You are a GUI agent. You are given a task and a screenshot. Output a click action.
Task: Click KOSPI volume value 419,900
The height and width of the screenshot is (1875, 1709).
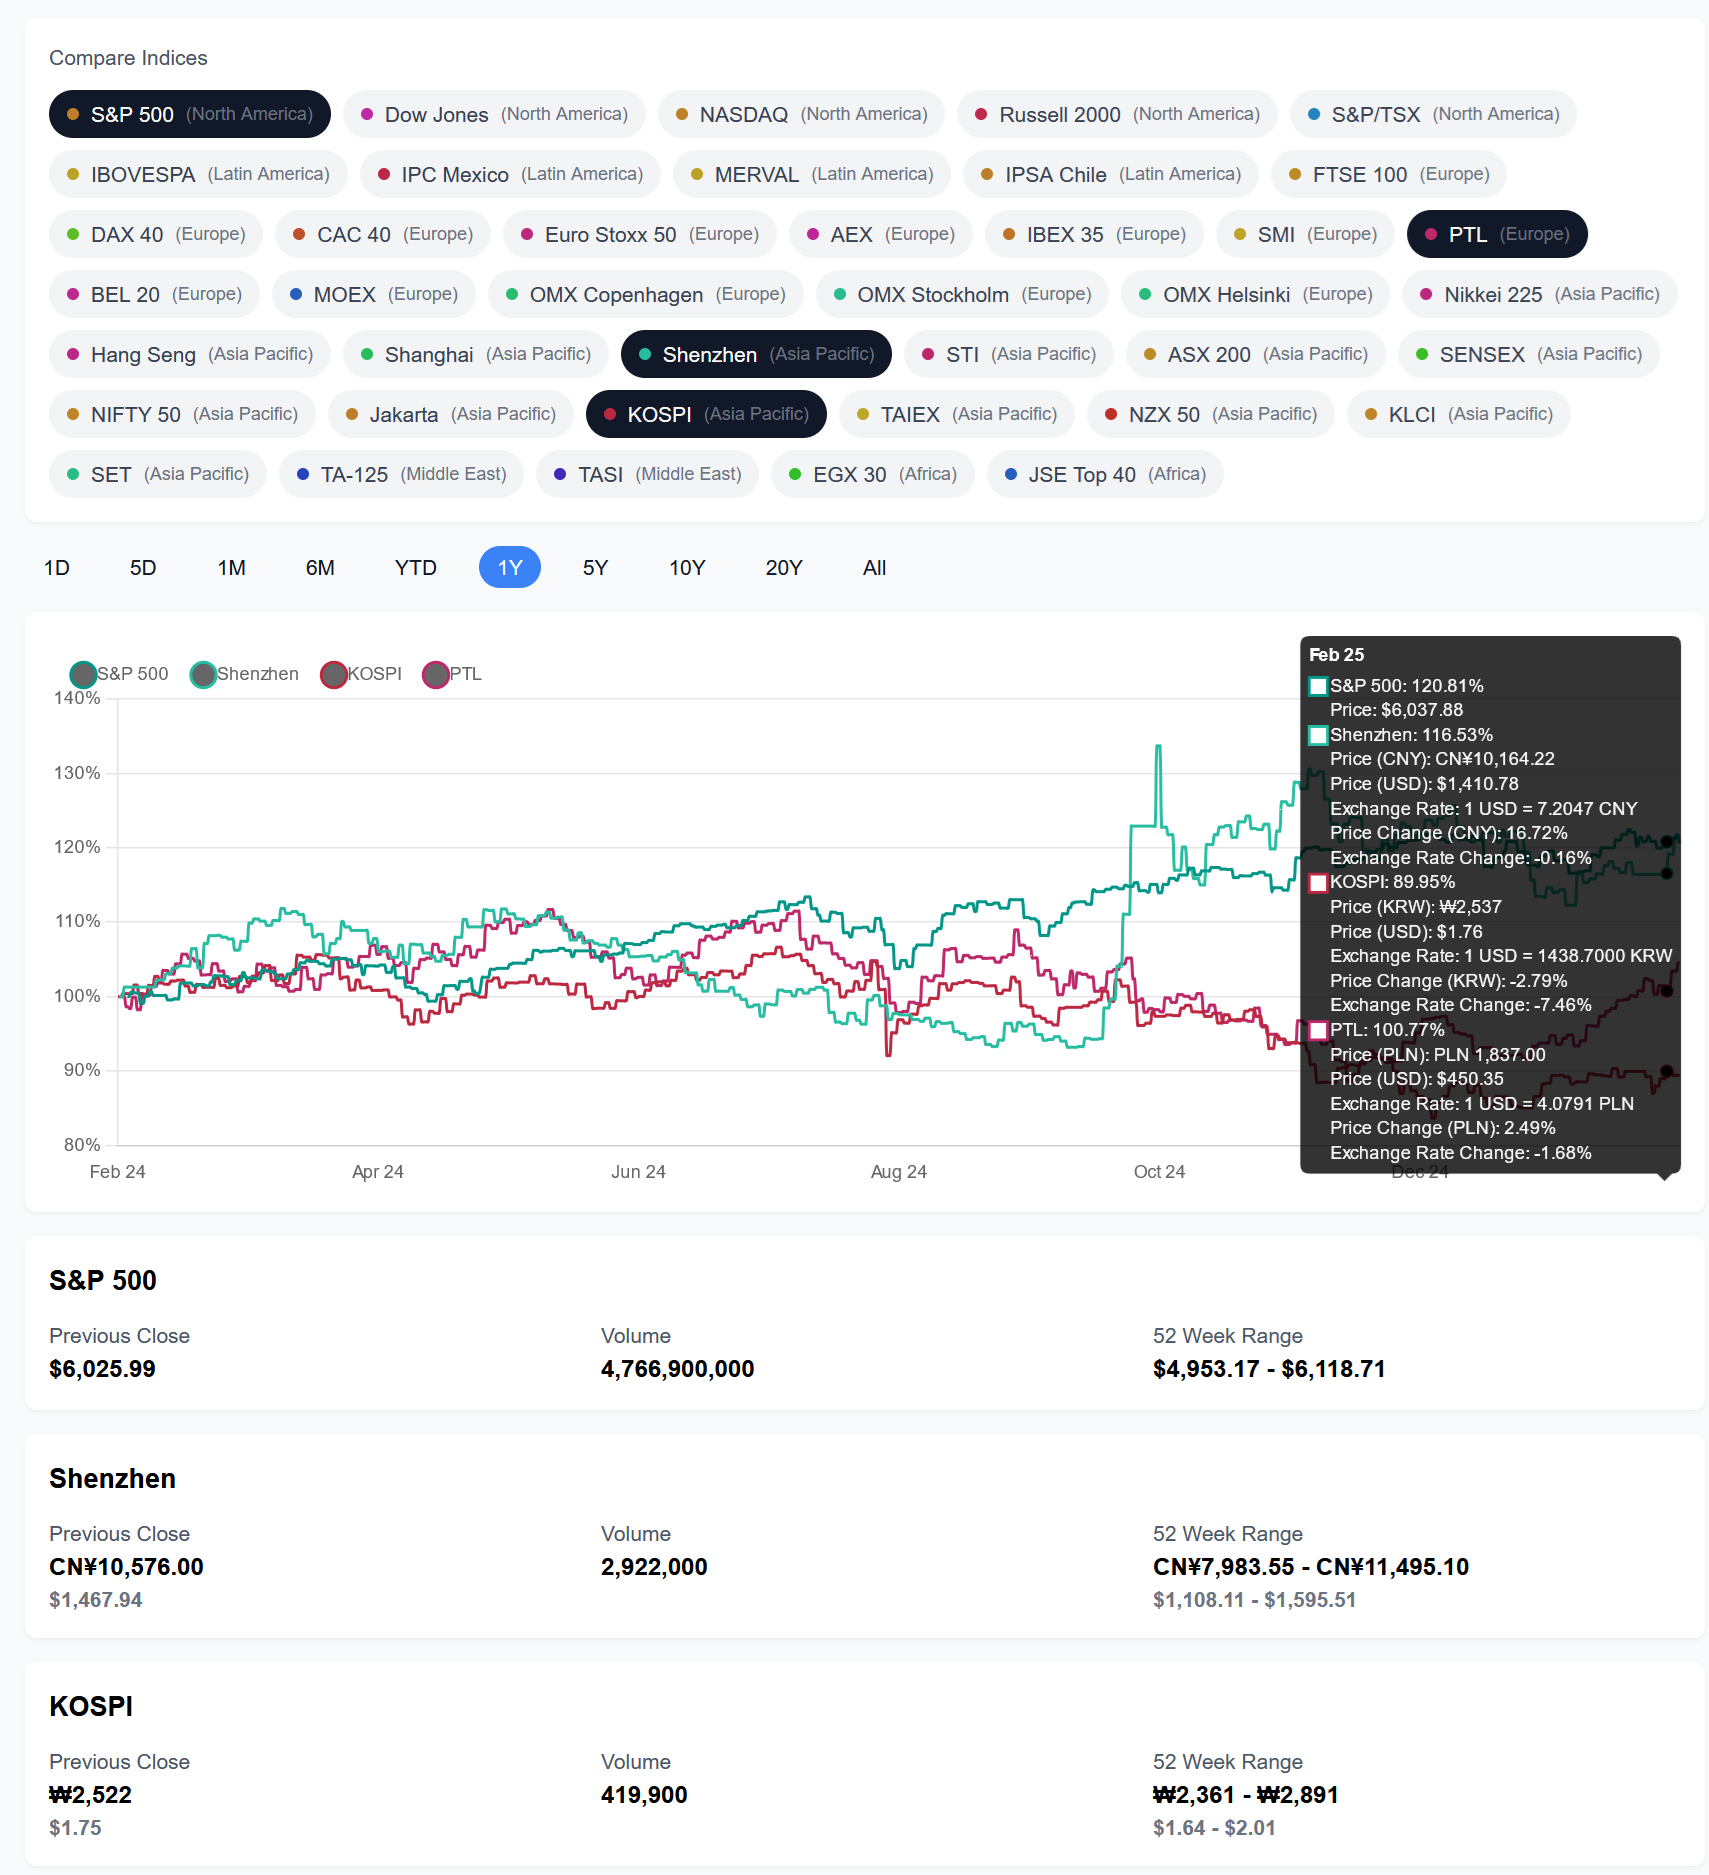point(644,1795)
